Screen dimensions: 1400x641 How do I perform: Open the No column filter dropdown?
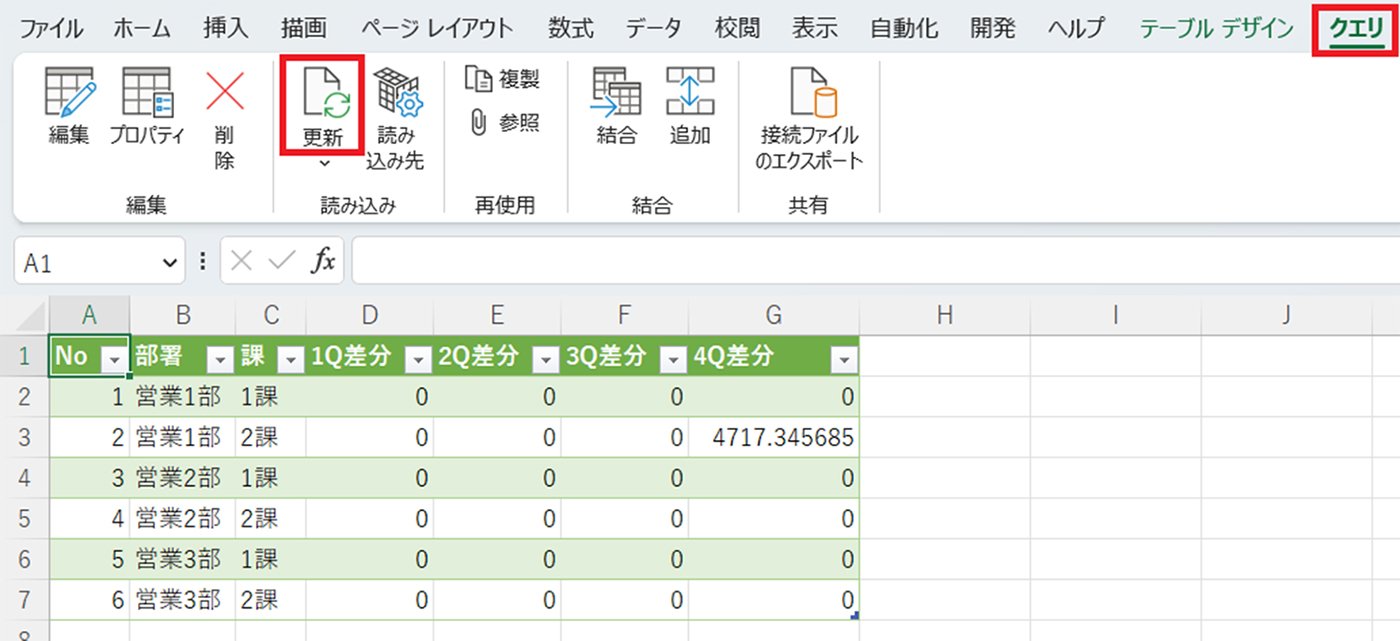tap(115, 359)
